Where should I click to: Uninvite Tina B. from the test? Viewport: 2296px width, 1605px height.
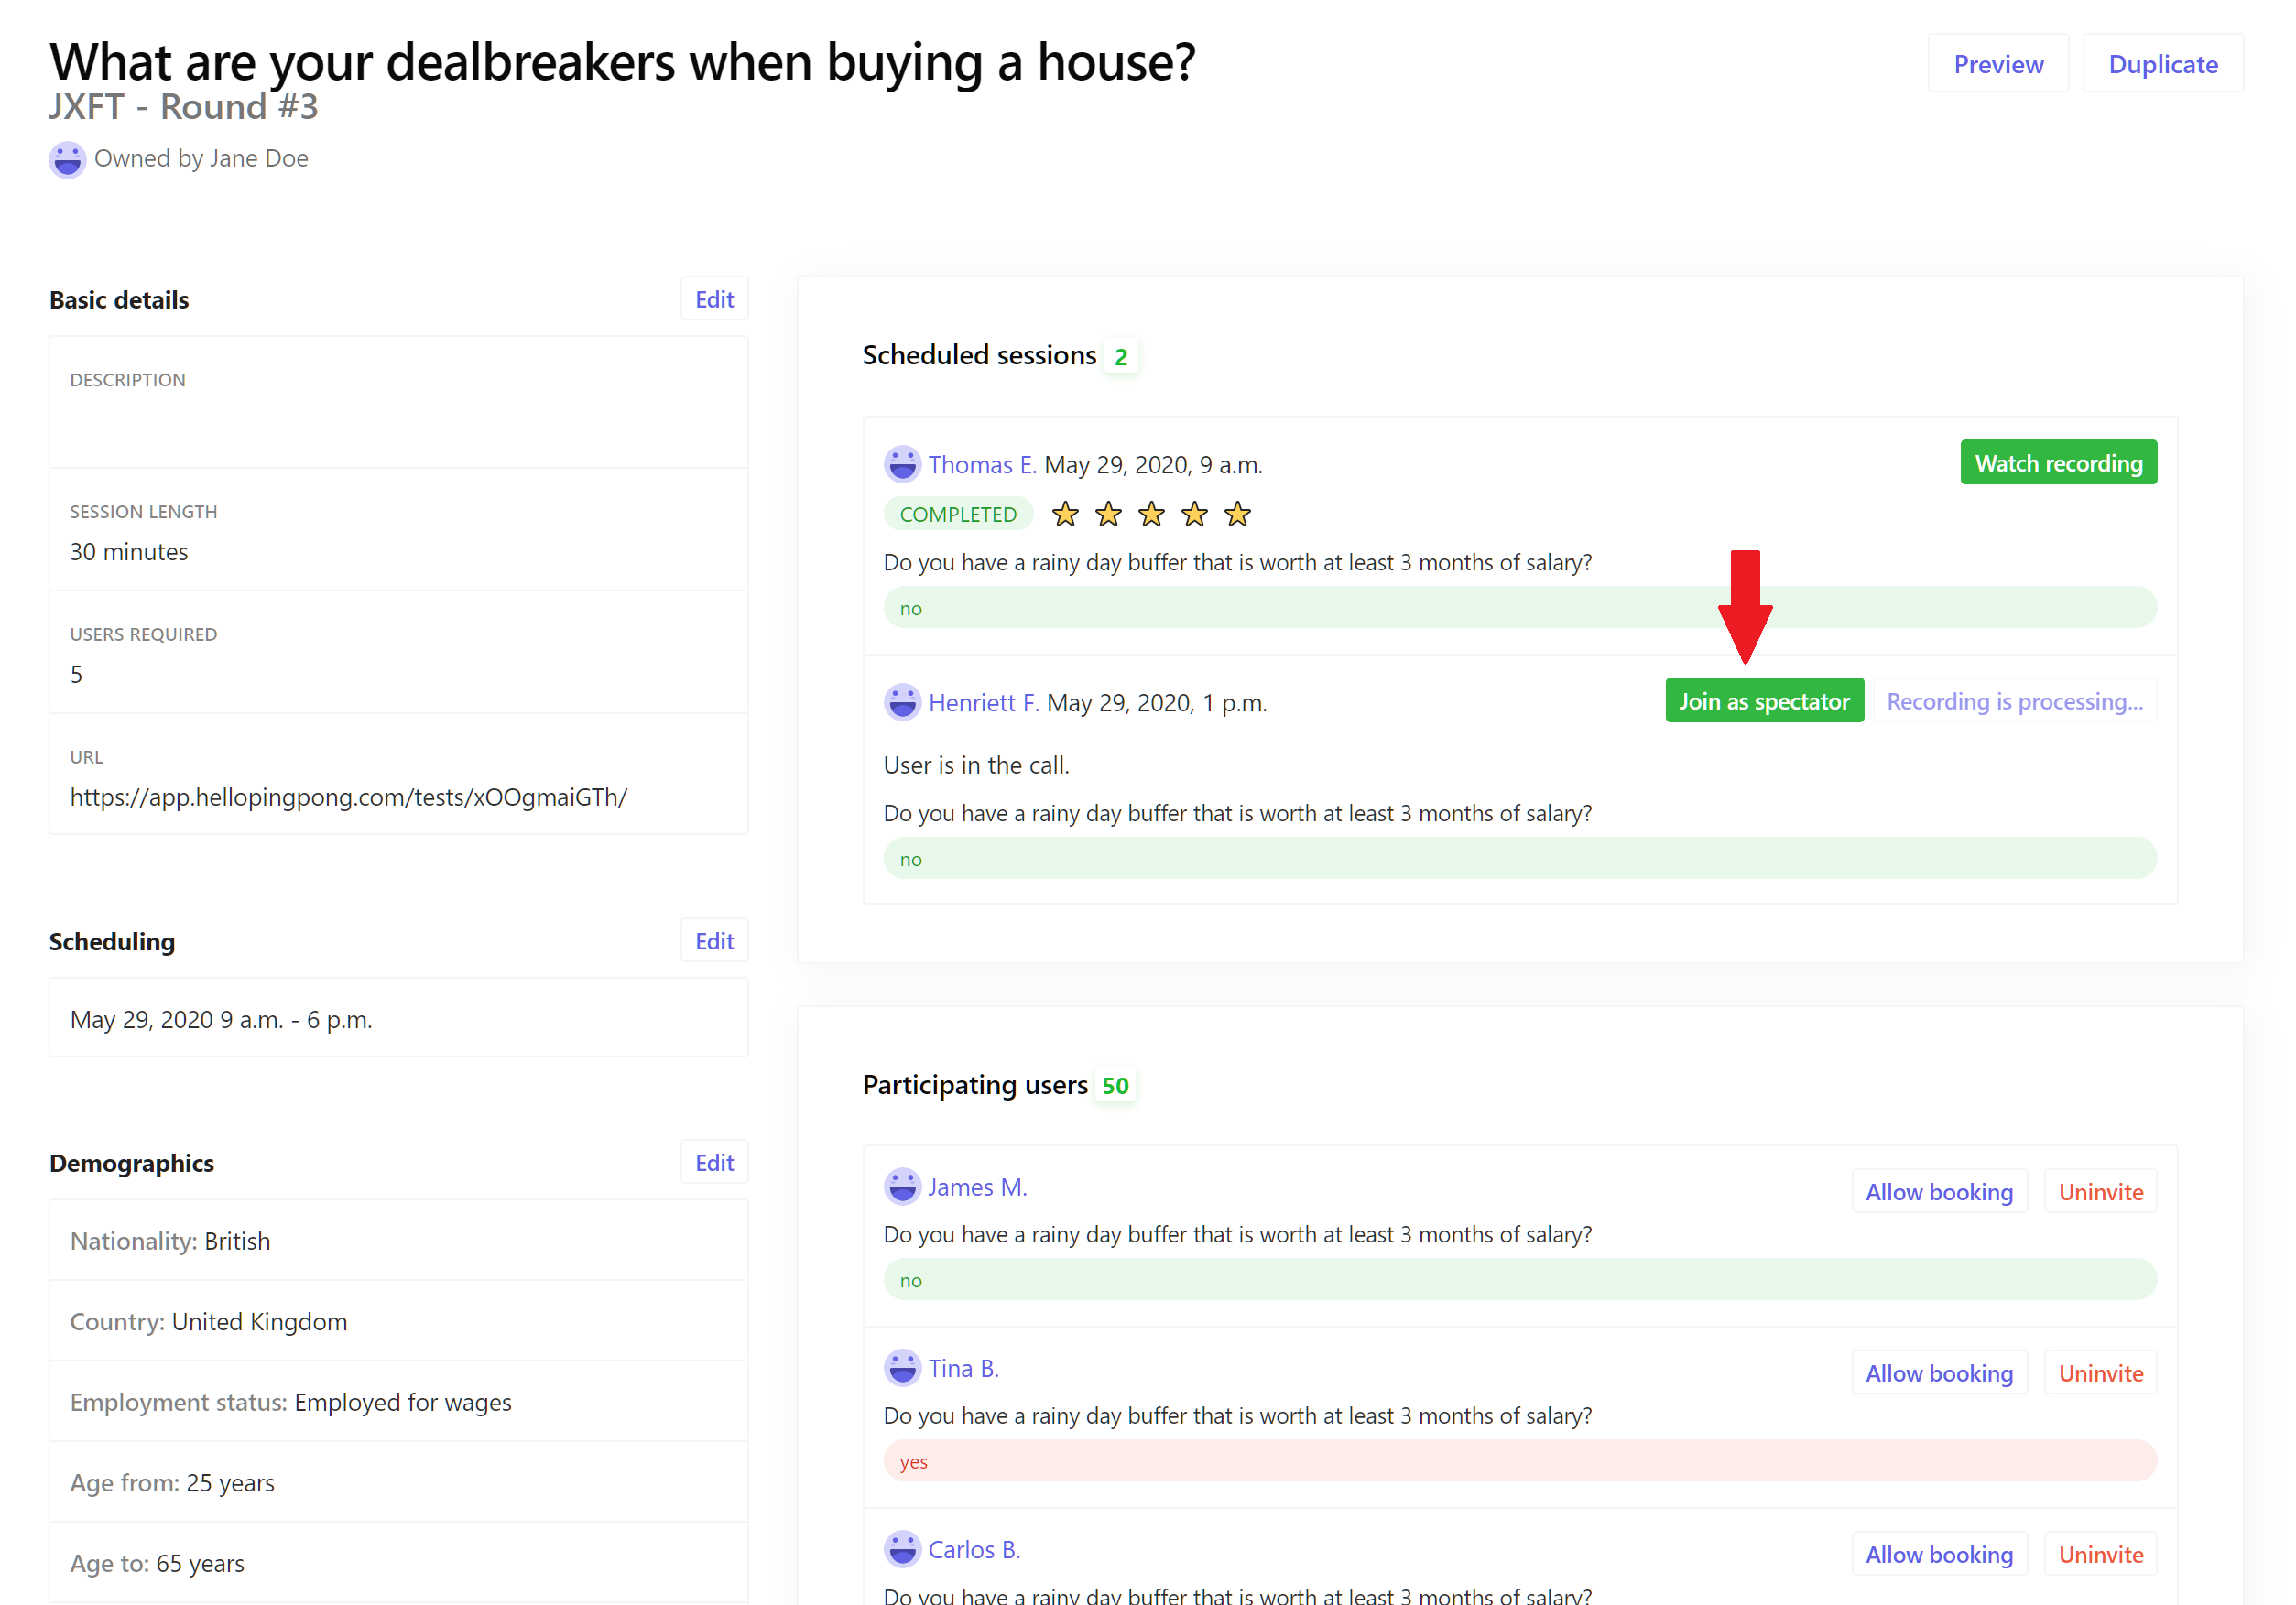2100,1373
